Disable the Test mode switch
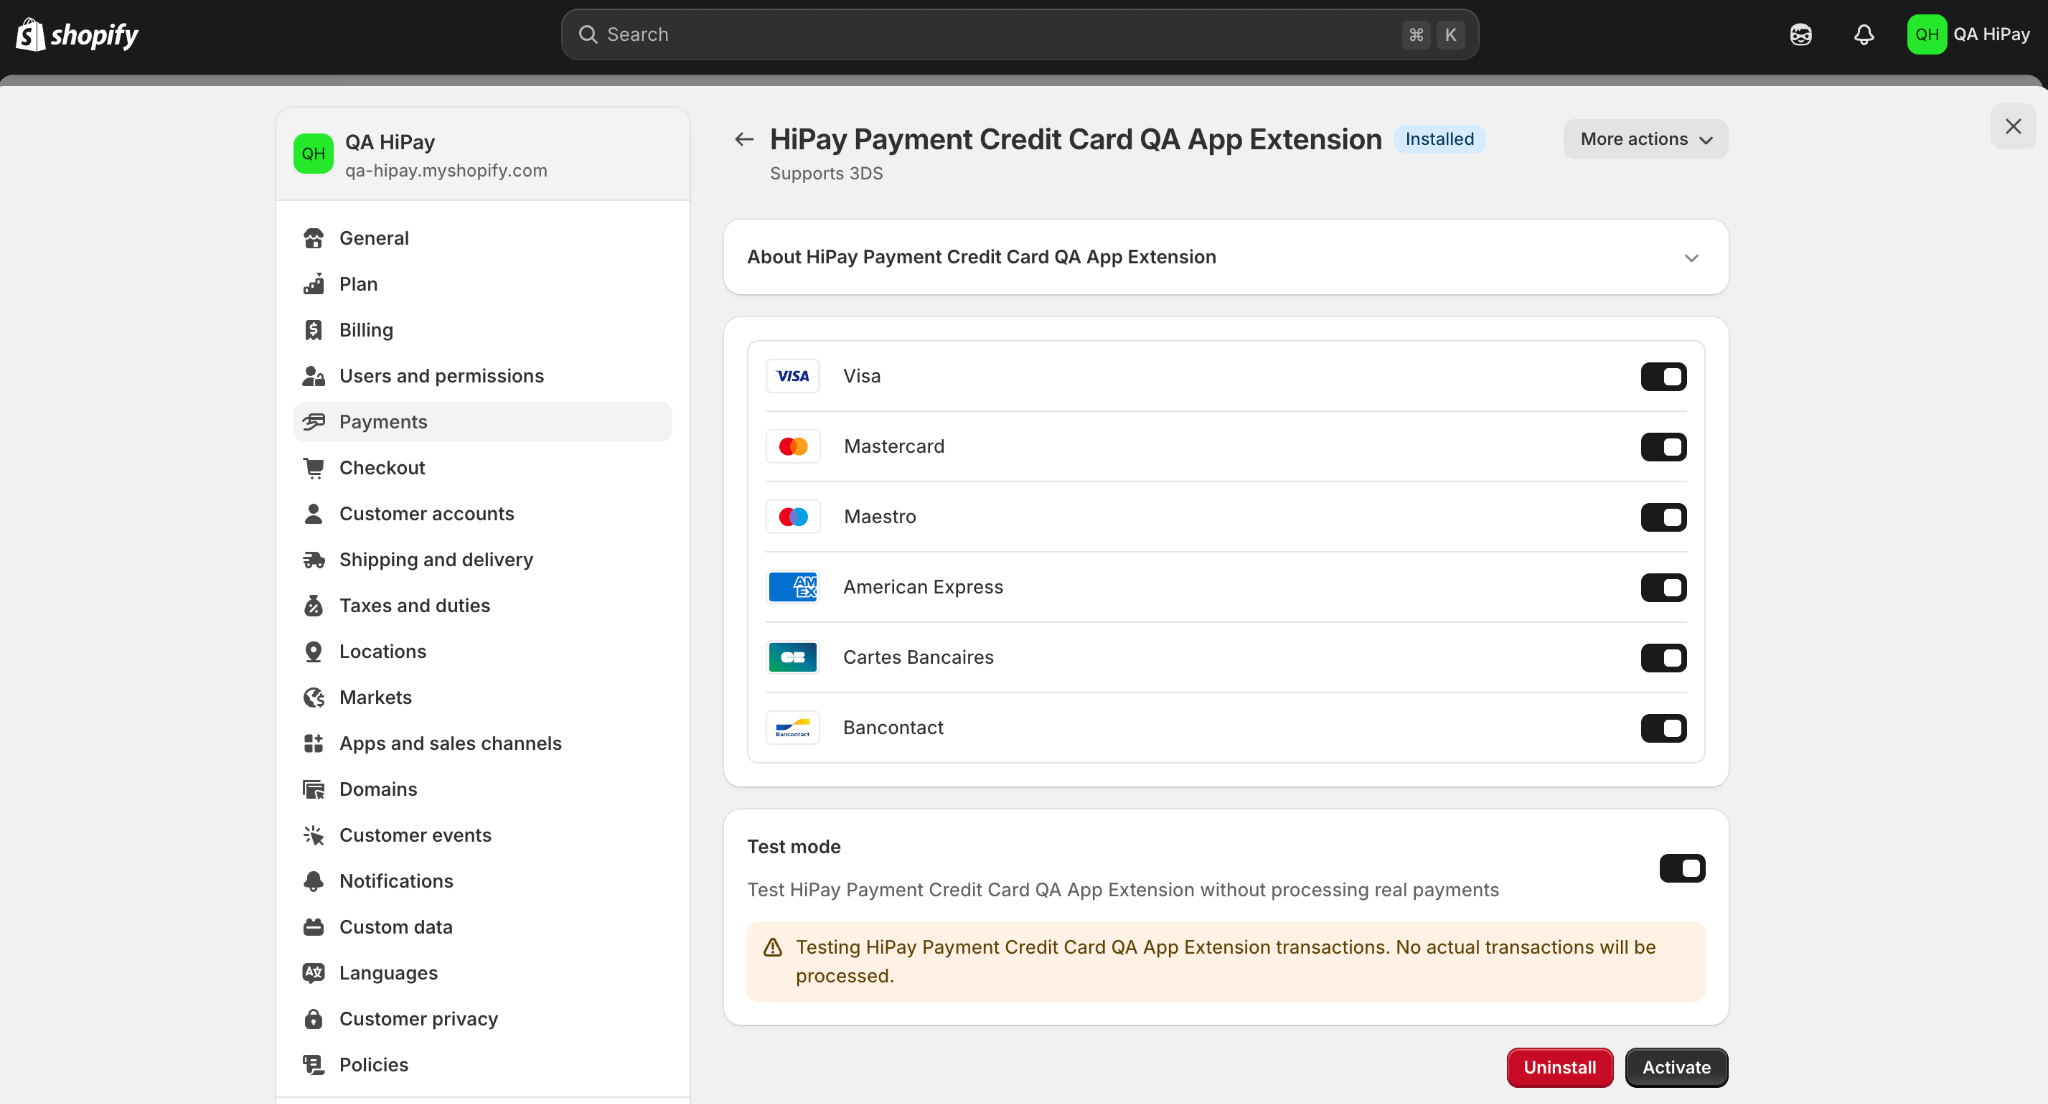Viewport: 2048px width, 1104px height. [1683, 868]
